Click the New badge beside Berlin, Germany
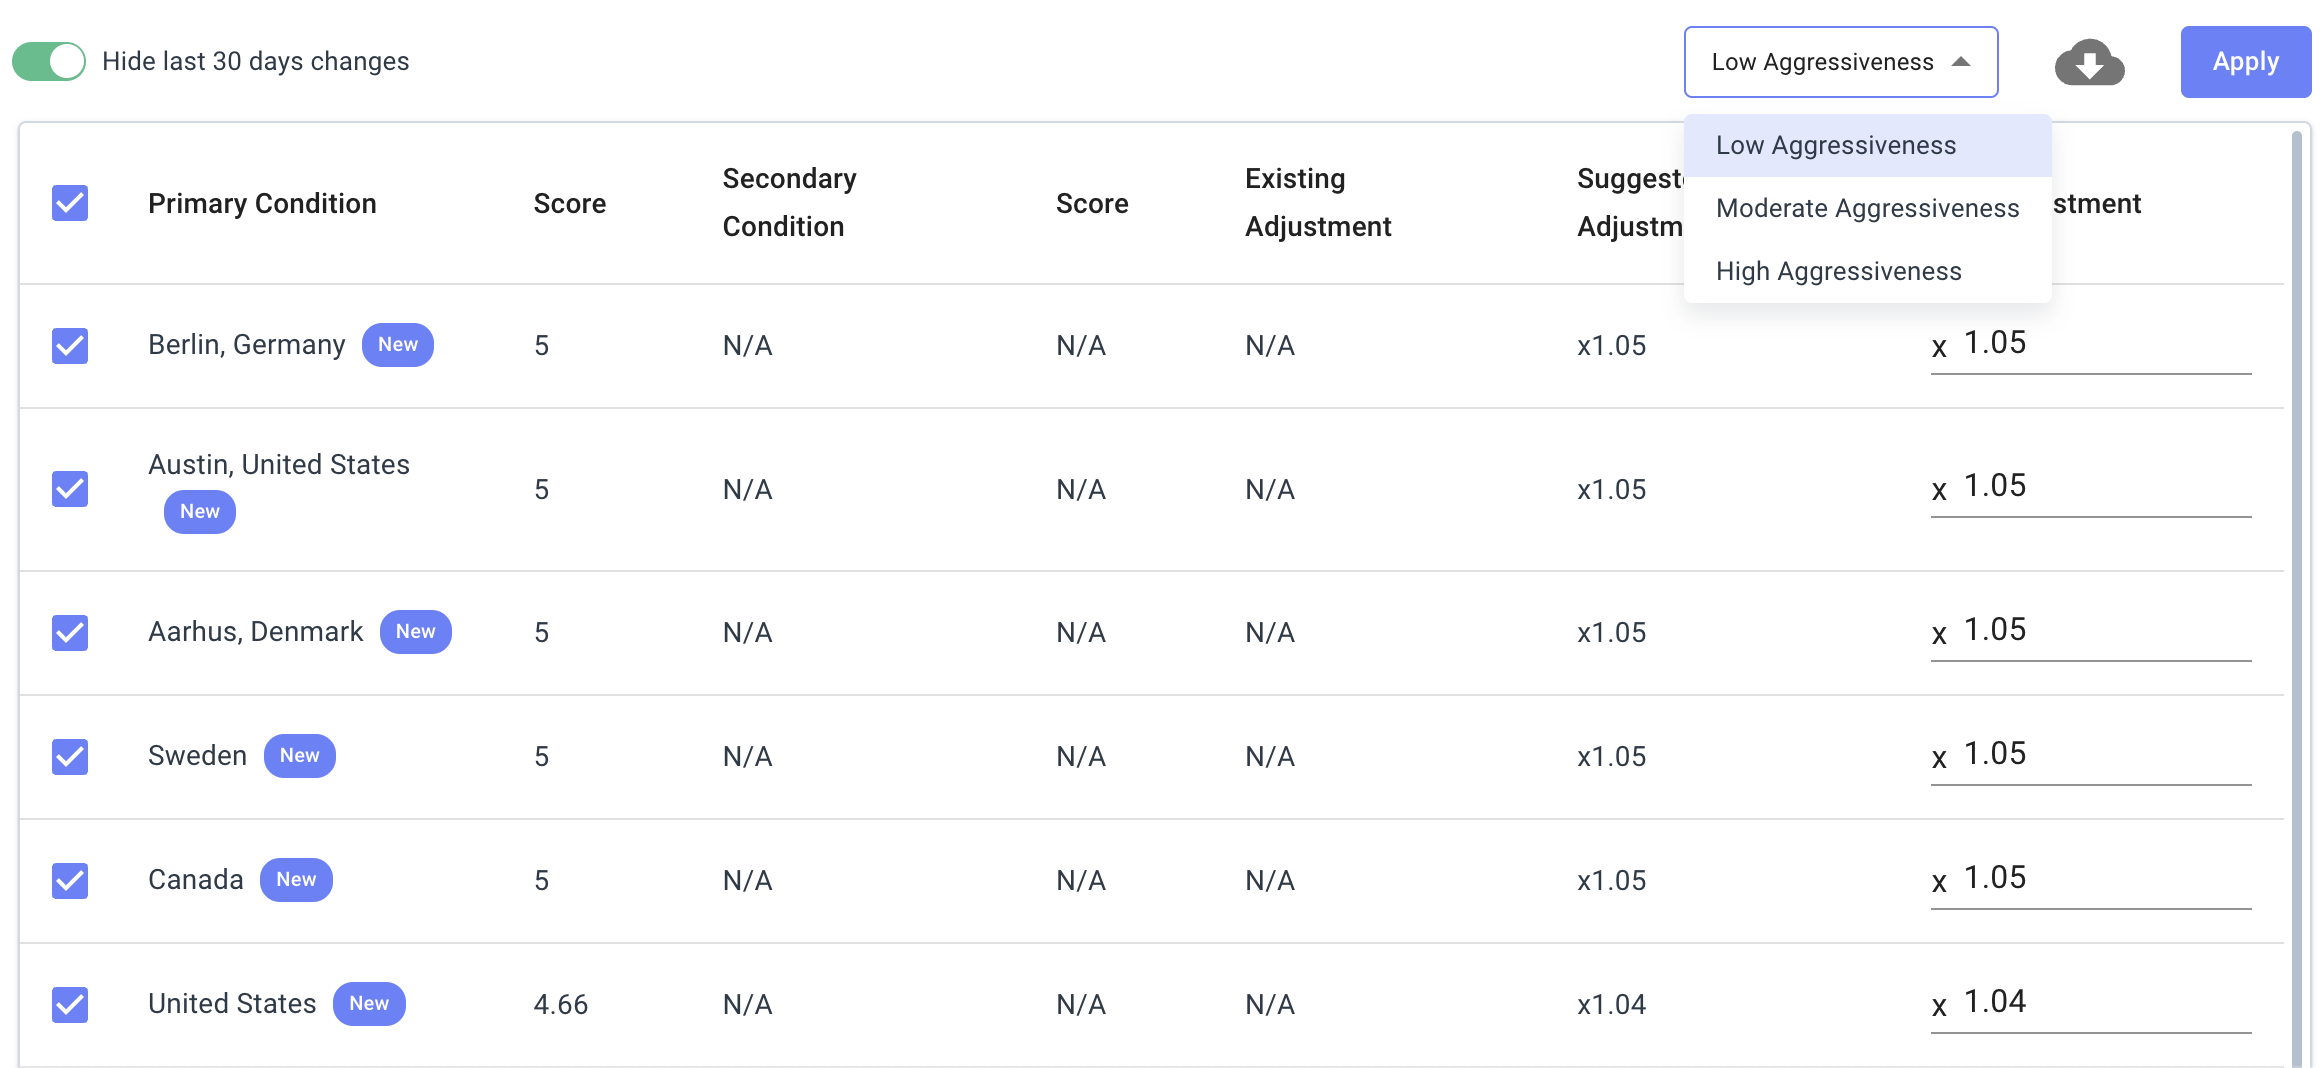Image resolution: width=2324 pixels, height=1068 pixels. (x=398, y=345)
